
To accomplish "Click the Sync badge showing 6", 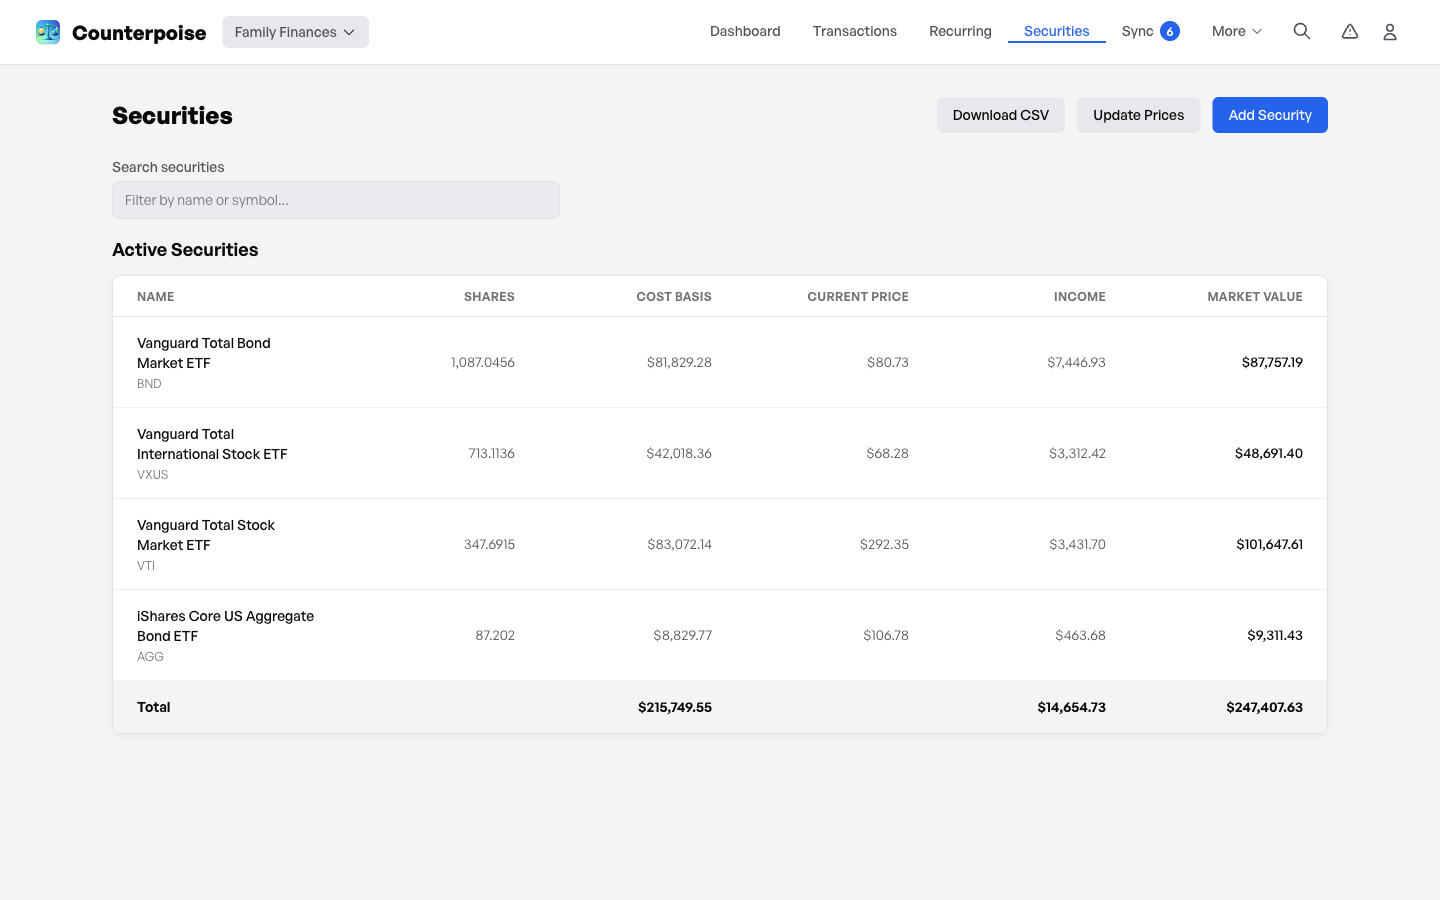I will pos(1170,31).
